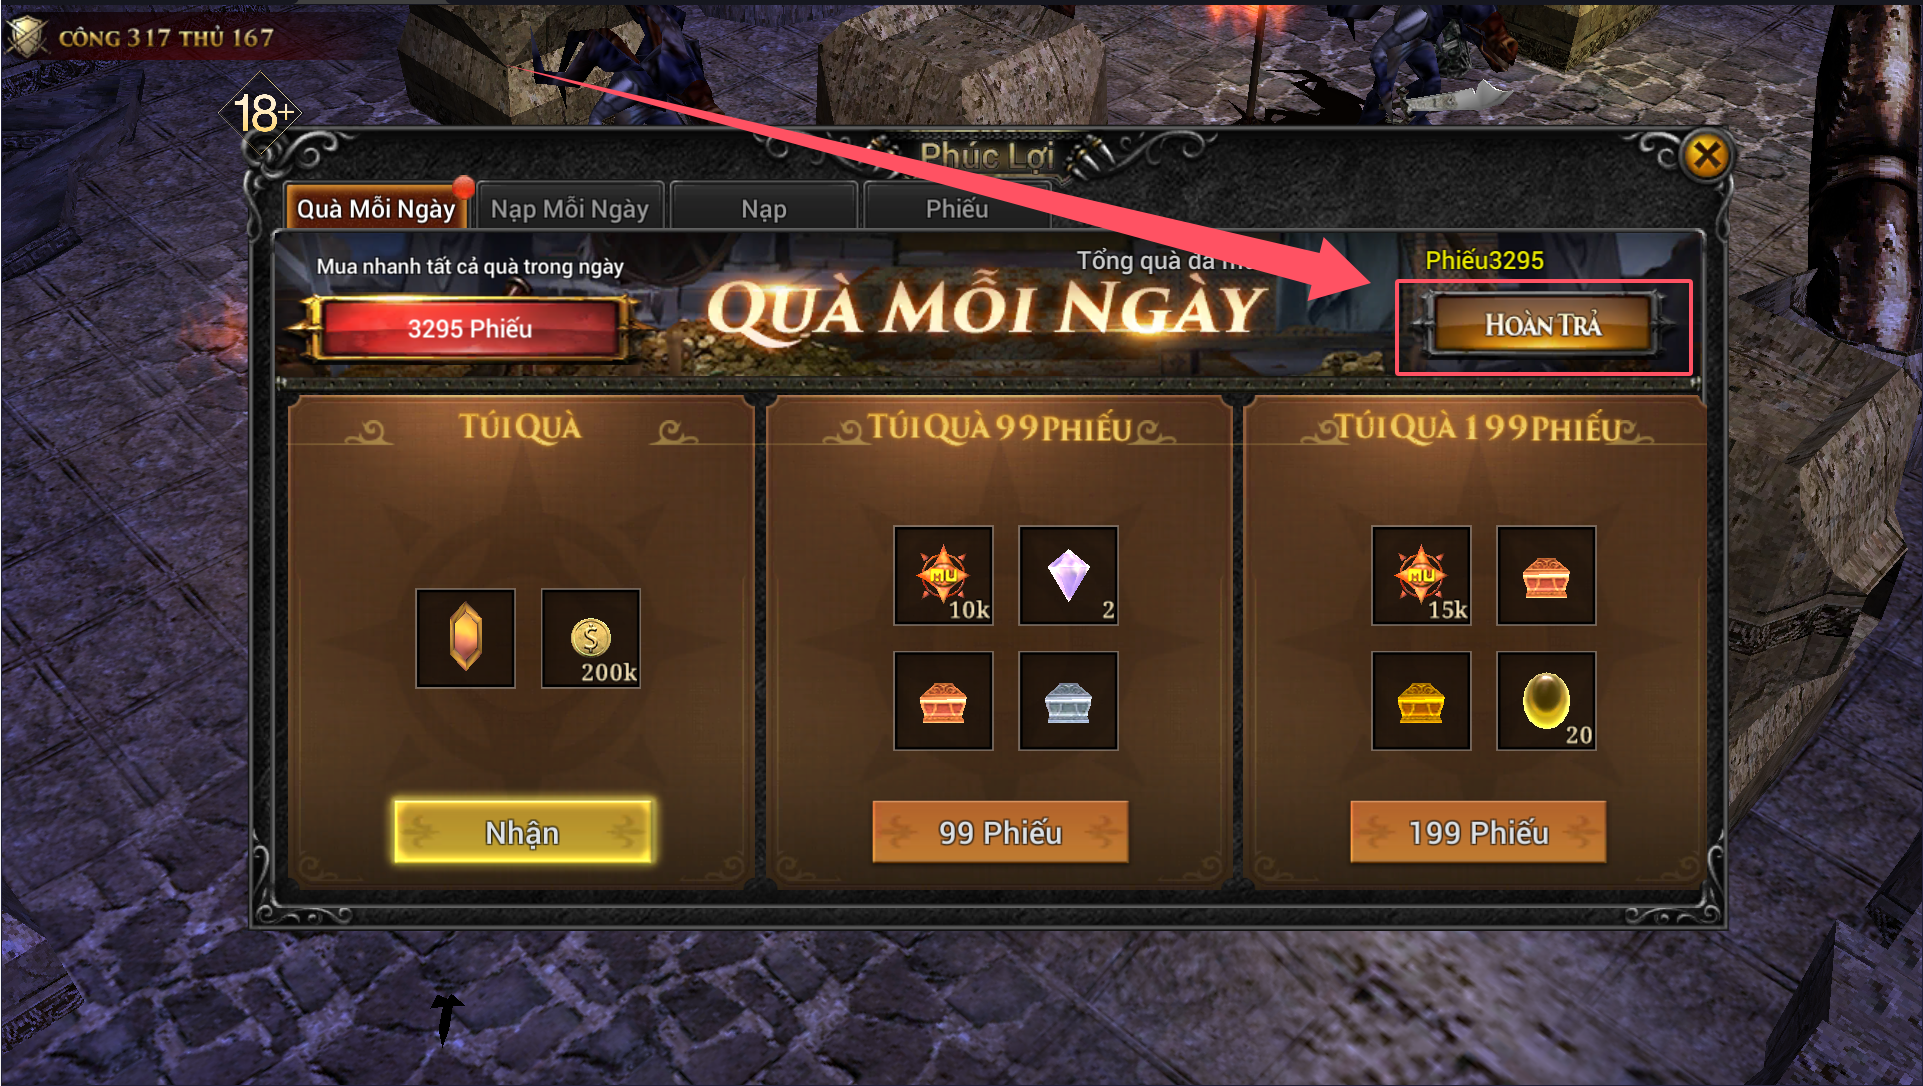Click the 18+ age rating badge
This screenshot has width=1923, height=1086.
point(261,113)
